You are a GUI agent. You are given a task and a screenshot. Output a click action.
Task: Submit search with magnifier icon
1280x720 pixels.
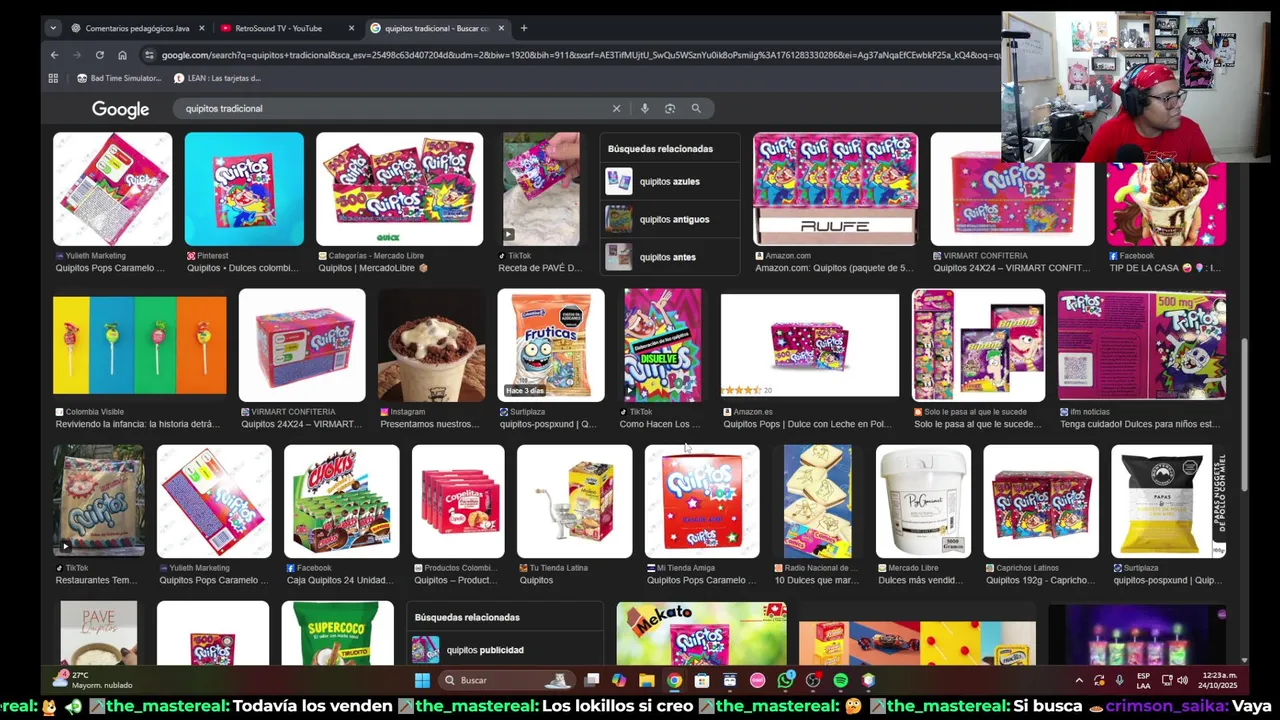tap(696, 108)
